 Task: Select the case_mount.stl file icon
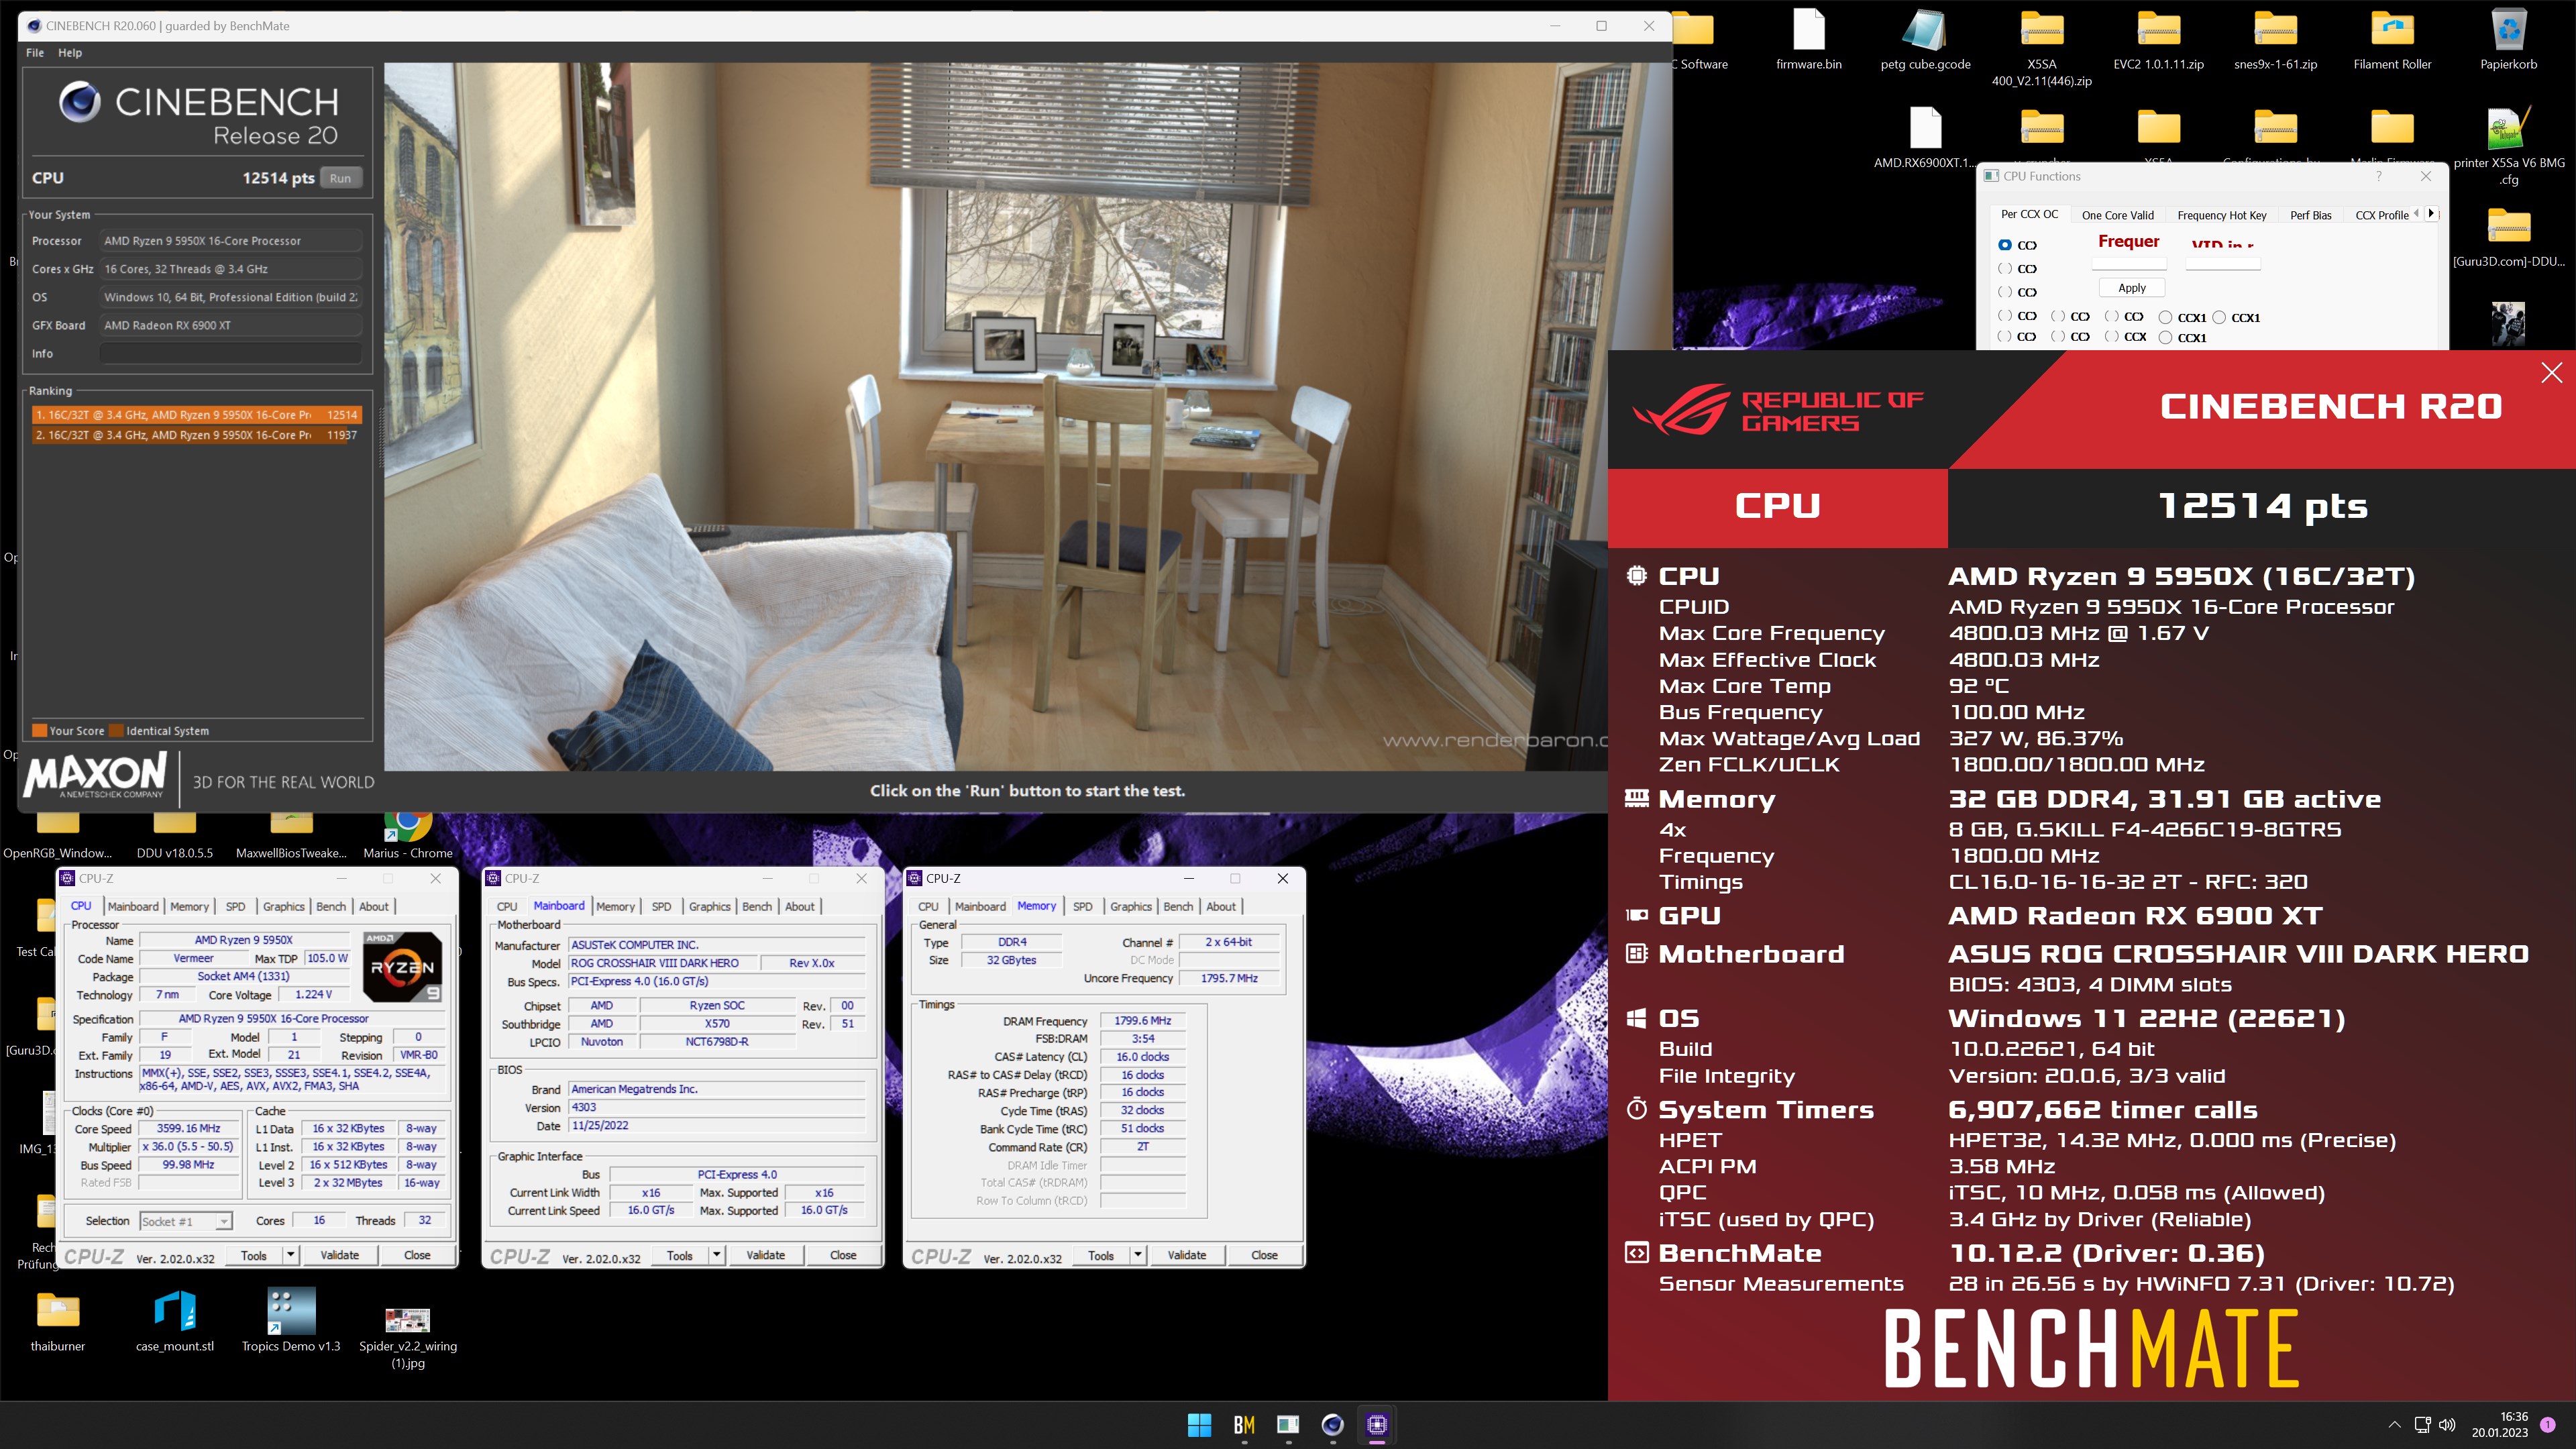(175, 1321)
